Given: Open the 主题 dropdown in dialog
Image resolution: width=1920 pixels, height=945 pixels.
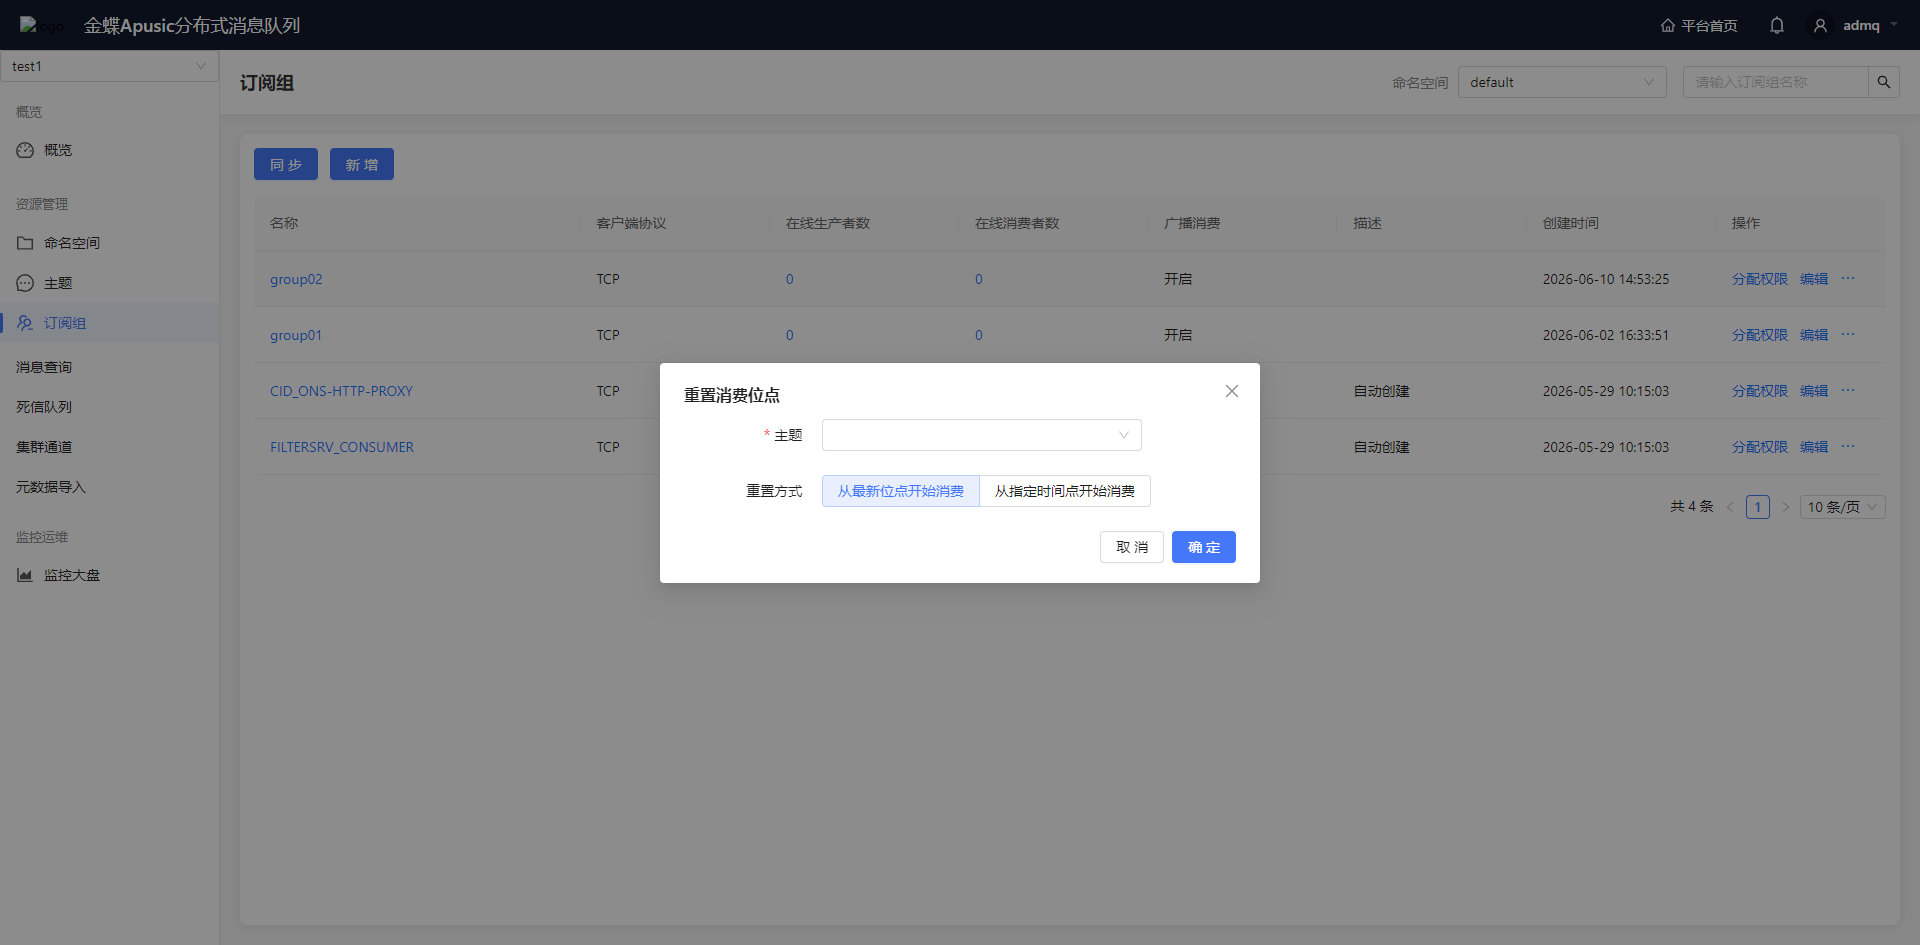Looking at the screenshot, I should pos(982,435).
